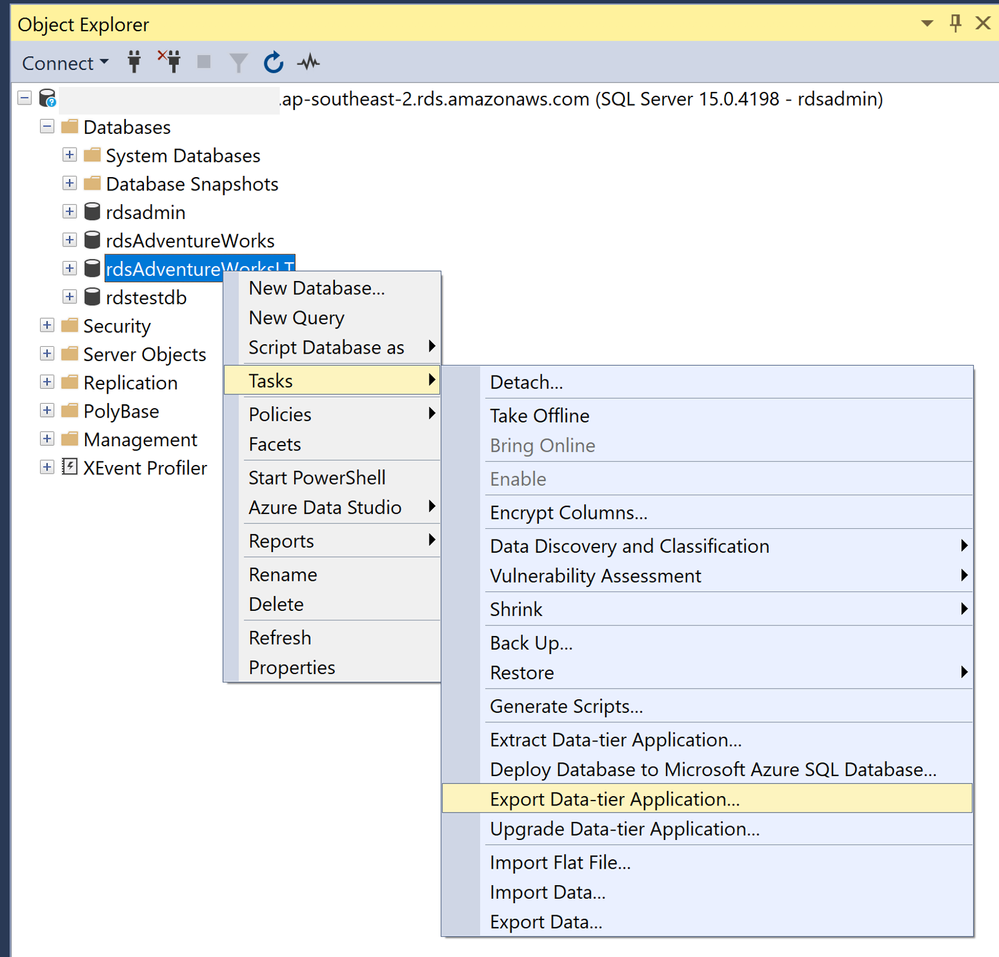Select Encrypt Columns... task
This screenshot has width=999, height=957.
pyautogui.click(x=708, y=512)
